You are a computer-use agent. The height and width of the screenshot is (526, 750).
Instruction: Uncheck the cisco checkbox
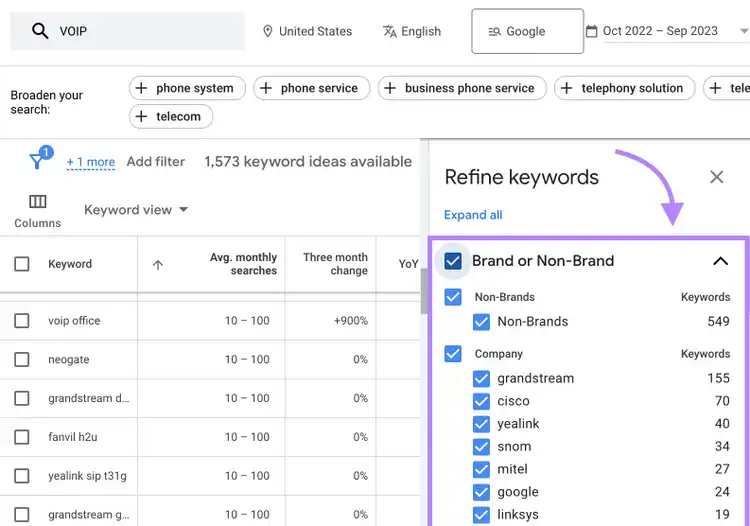coord(481,401)
